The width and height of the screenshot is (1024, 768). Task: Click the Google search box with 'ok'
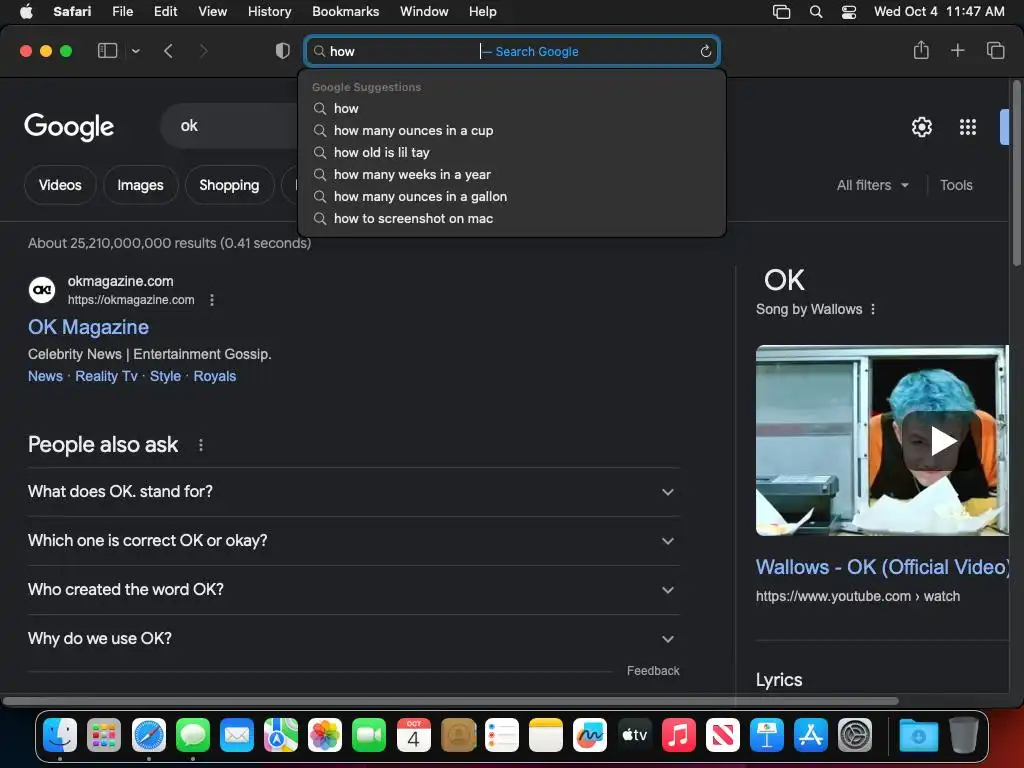tap(229, 125)
